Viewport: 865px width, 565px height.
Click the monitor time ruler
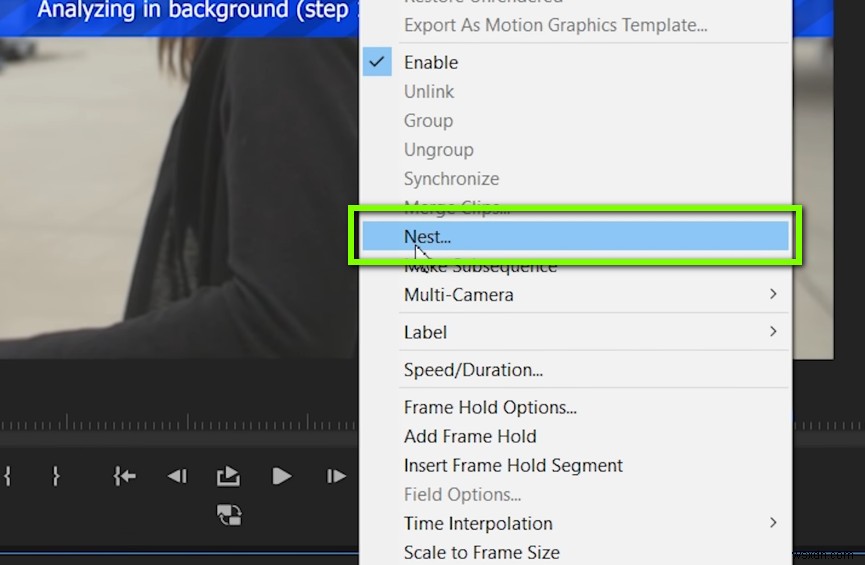[179, 423]
